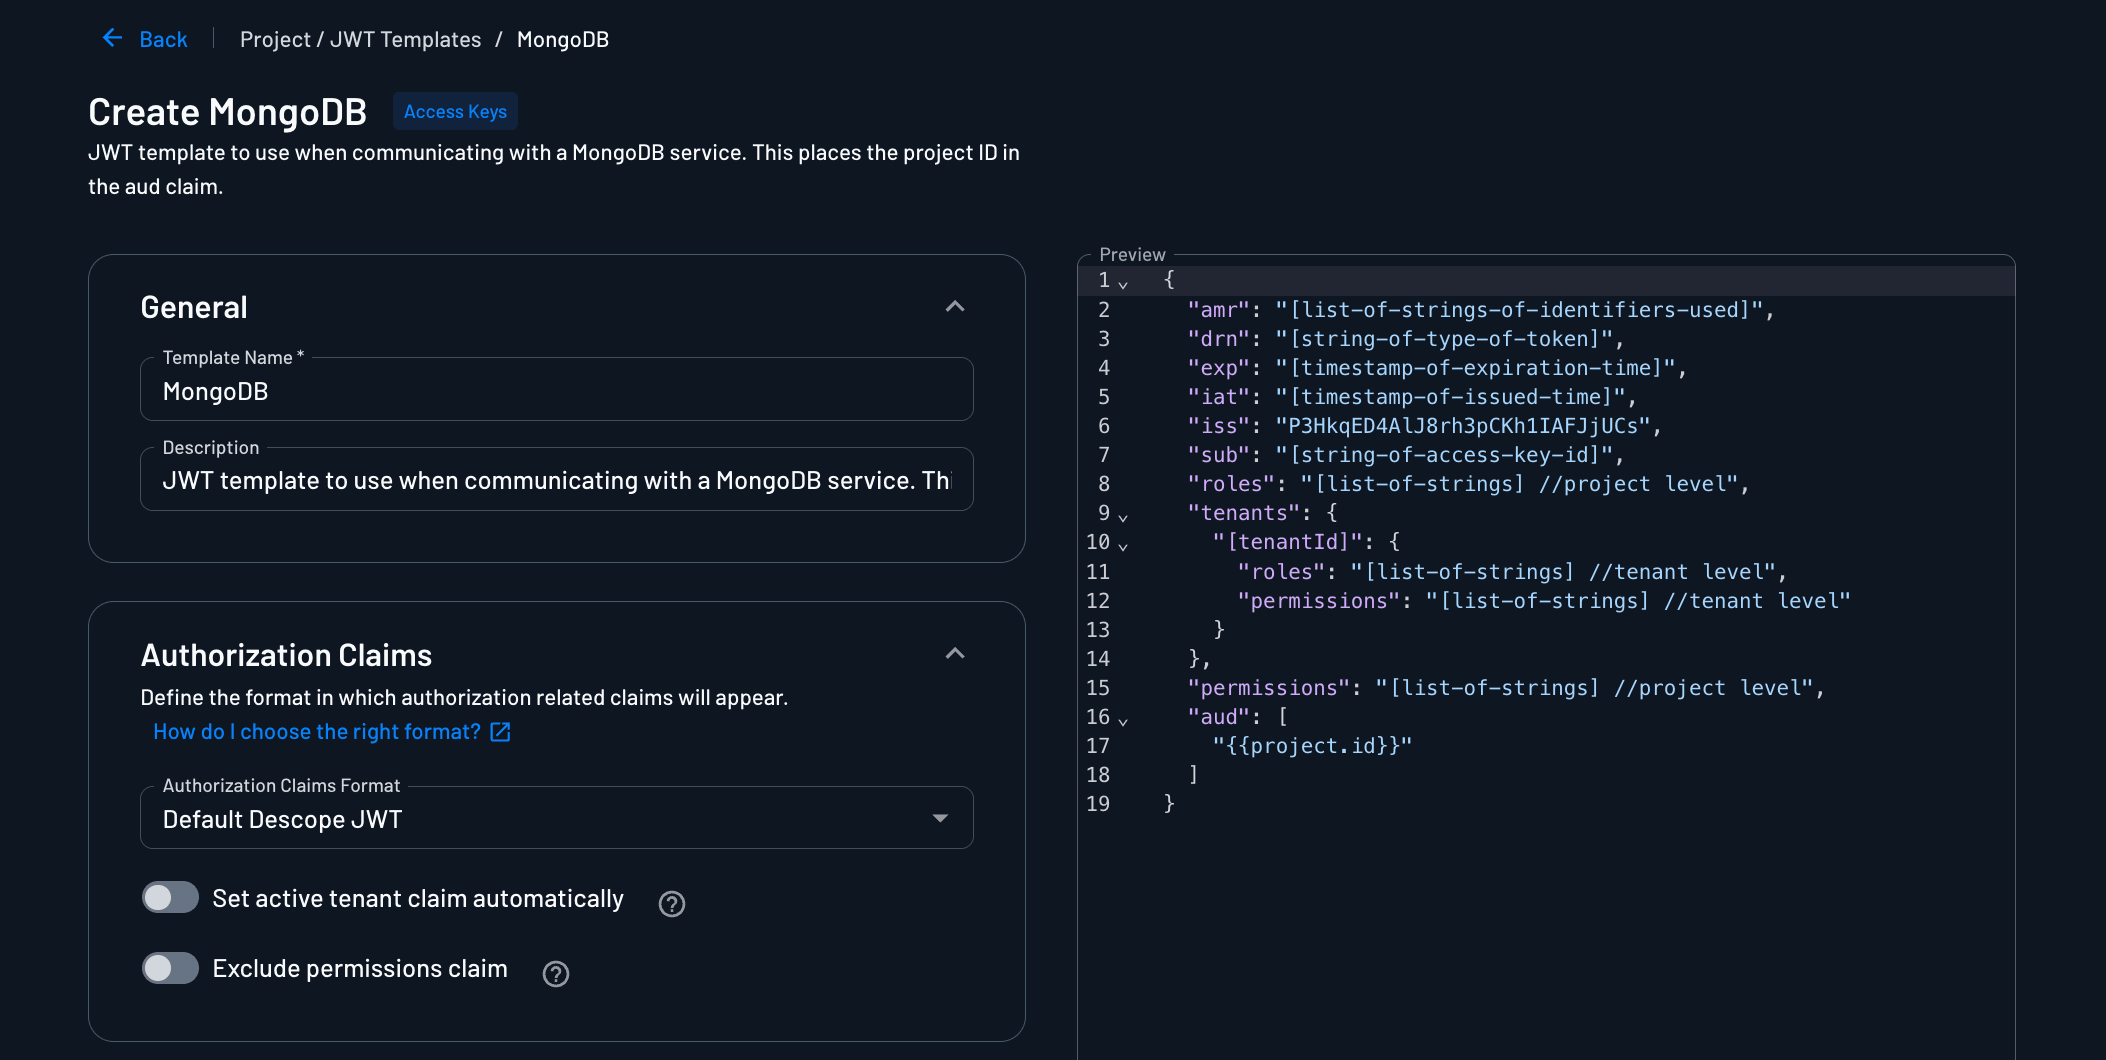Image resolution: width=2106 pixels, height=1060 pixels.
Task: Click the "[tenantId]" key in preview
Action: point(1288,542)
